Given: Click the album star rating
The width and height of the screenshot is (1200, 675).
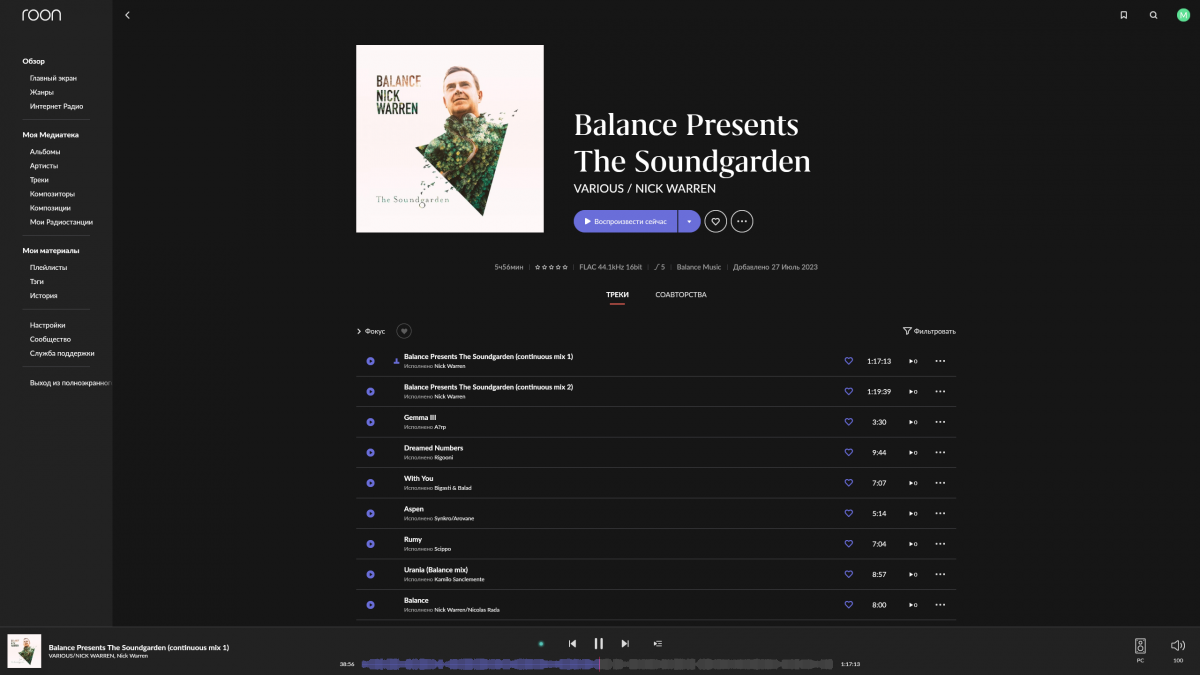Looking at the screenshot, I should click(551, 267).
